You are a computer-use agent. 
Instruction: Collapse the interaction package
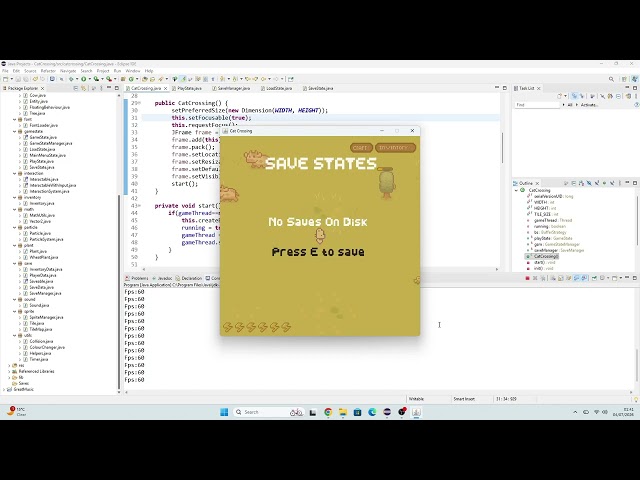pyautogui.click(x=15, y=173)
